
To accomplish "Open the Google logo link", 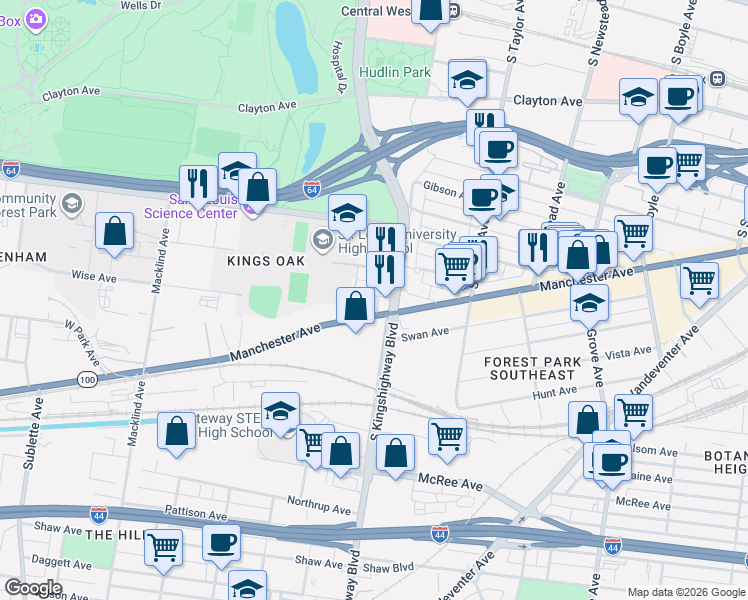I will click(x=33, y=589).
